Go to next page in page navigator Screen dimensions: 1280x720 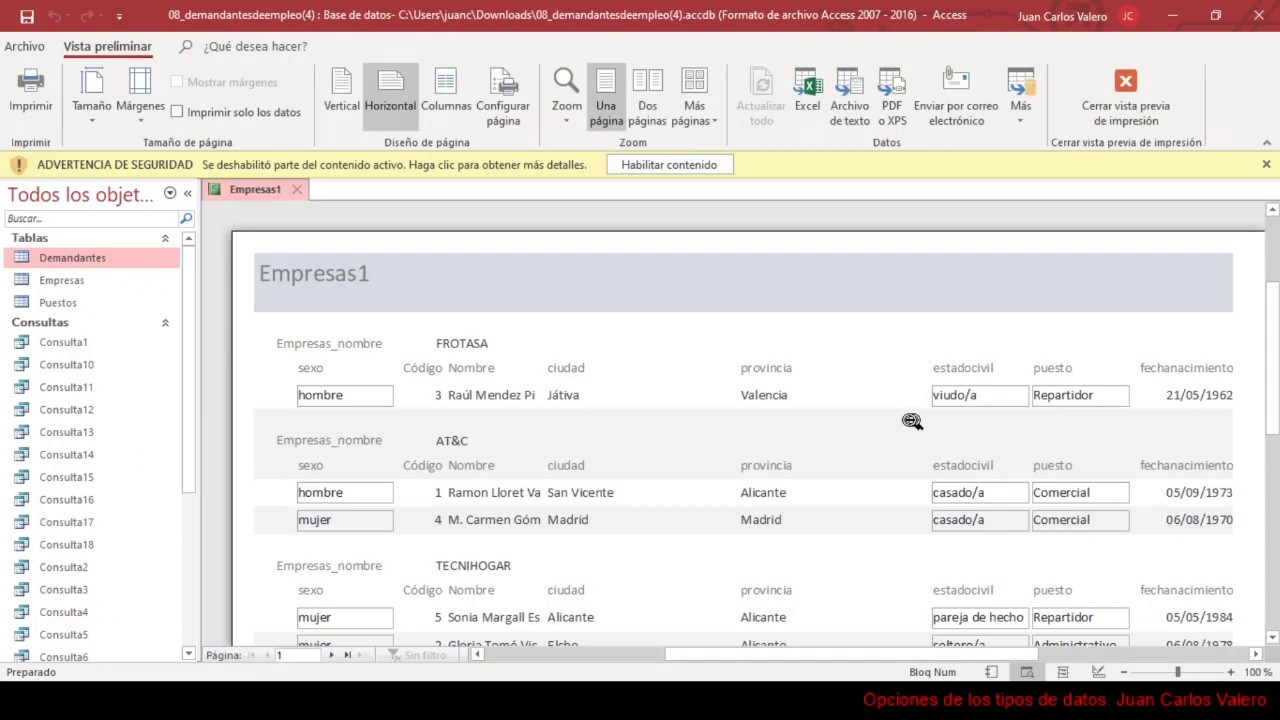pos(331,655)
